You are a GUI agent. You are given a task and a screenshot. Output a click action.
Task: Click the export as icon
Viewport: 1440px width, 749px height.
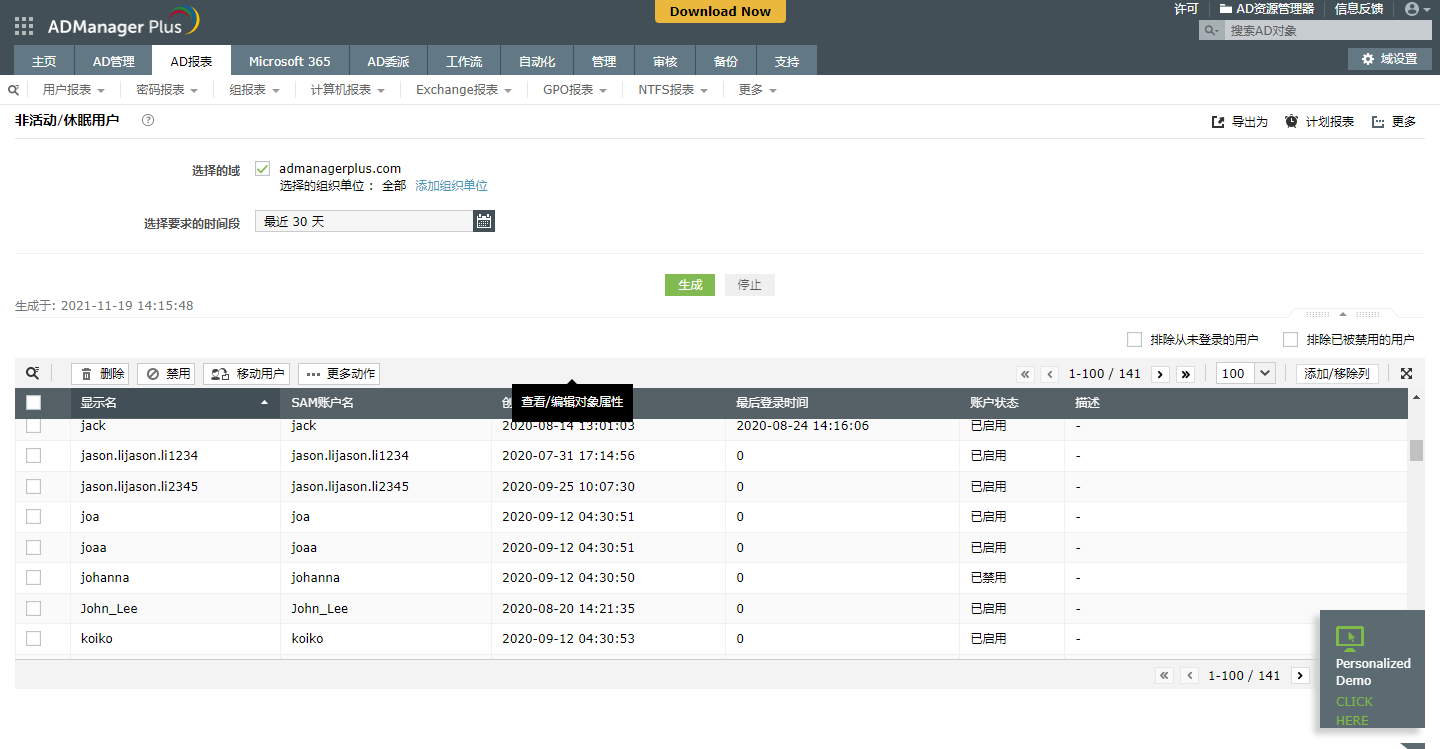click(x=1218, y=122)
